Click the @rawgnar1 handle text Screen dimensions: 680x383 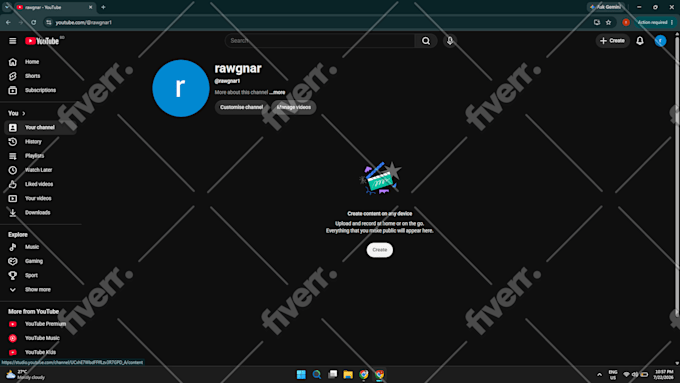(227, 81)
